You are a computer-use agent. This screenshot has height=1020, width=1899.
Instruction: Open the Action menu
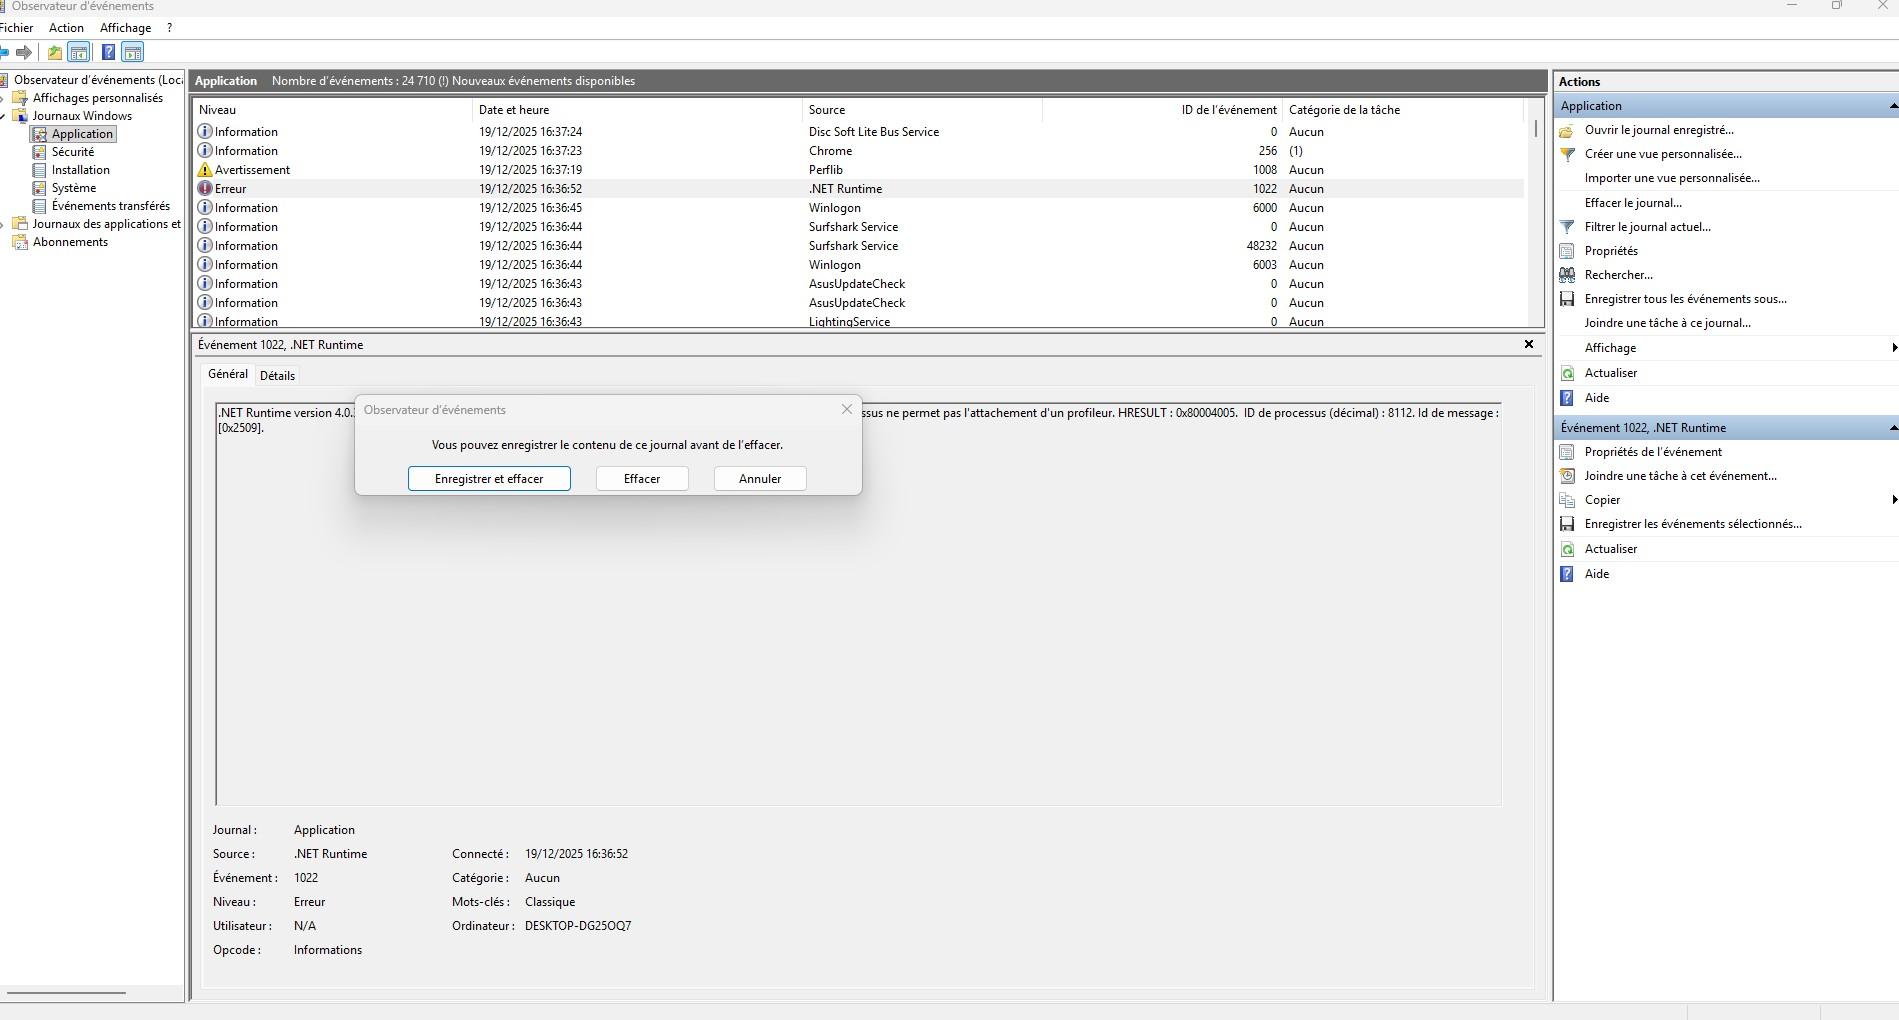(x=66, y=28)
